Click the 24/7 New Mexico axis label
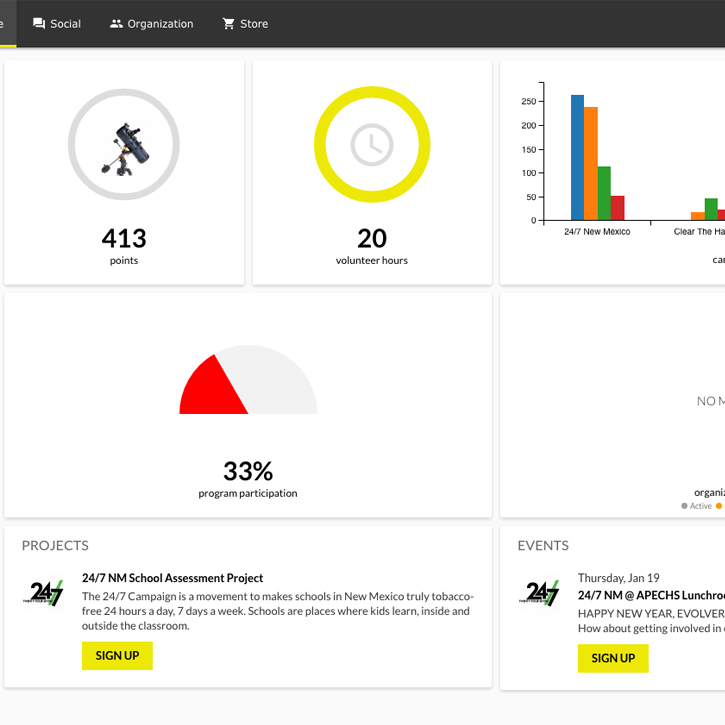The height and width of the screenshot is (725, 725). [x=597, y=232]
